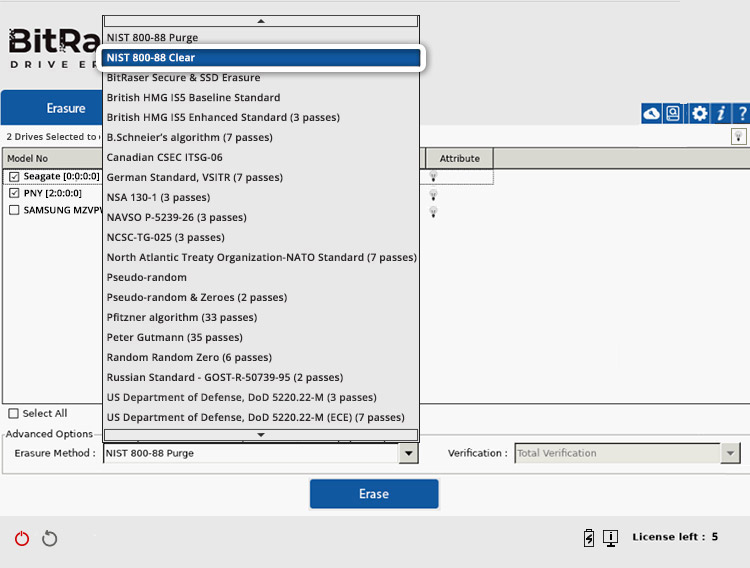
Task: Select NAVSO P-5239-26 (3 passes)
Action: point(261,218)
